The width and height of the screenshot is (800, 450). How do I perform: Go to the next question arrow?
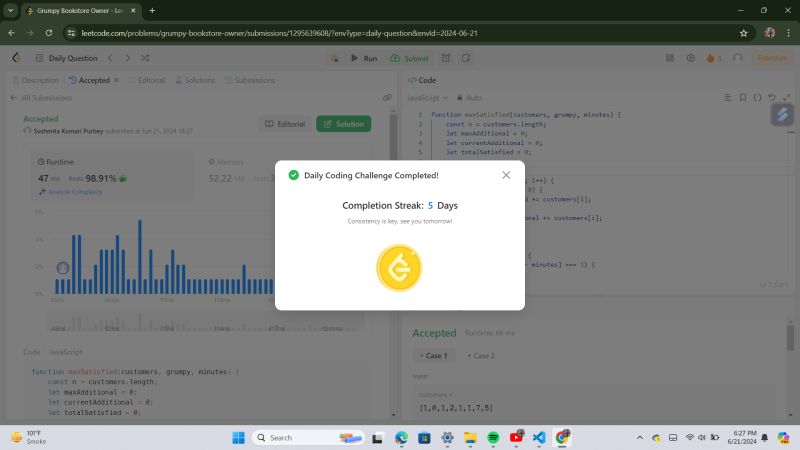click(128, 58)
